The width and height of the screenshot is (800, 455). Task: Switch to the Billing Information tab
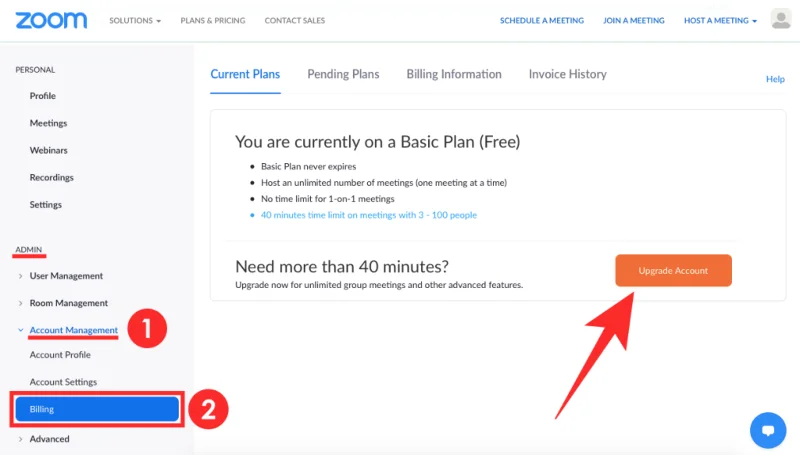454,74
